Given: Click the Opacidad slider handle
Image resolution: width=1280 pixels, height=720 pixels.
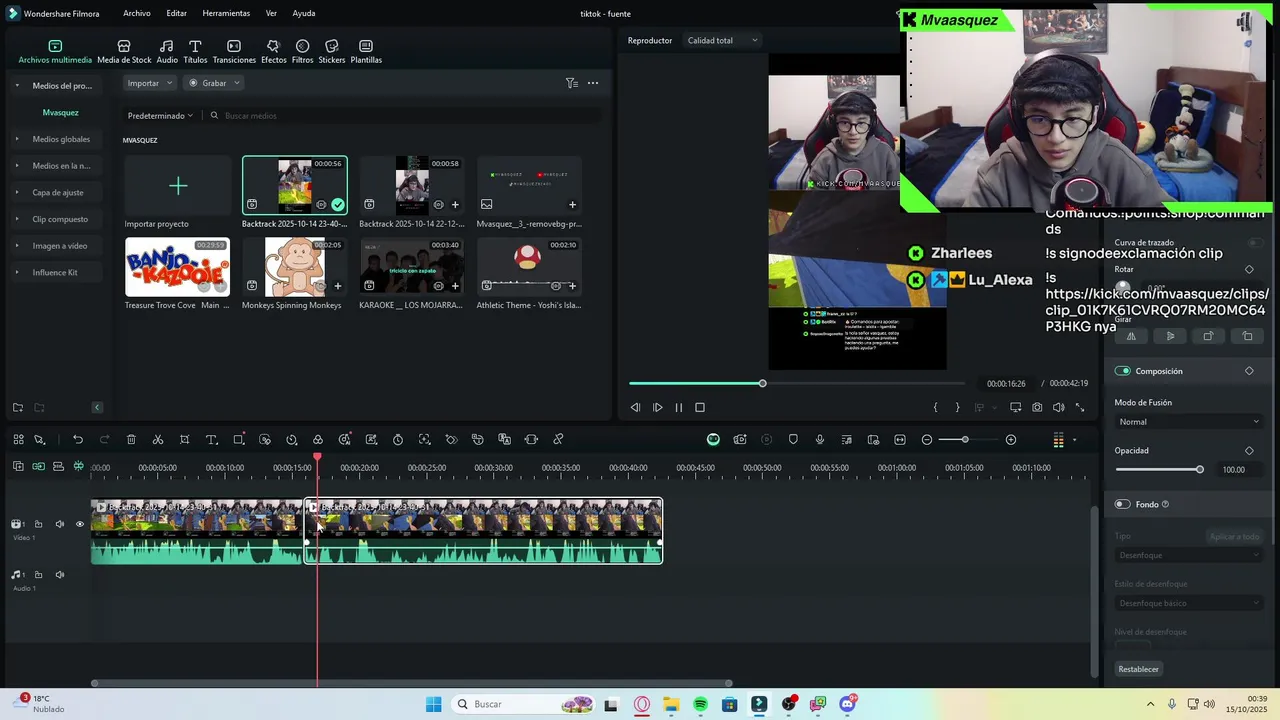Looking at the screenshot, I should (1200, 470).
